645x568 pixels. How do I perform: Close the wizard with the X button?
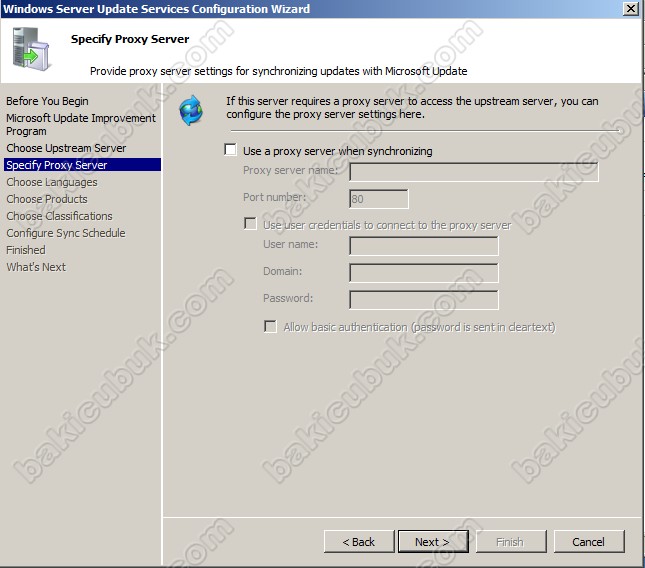(631, 8)
